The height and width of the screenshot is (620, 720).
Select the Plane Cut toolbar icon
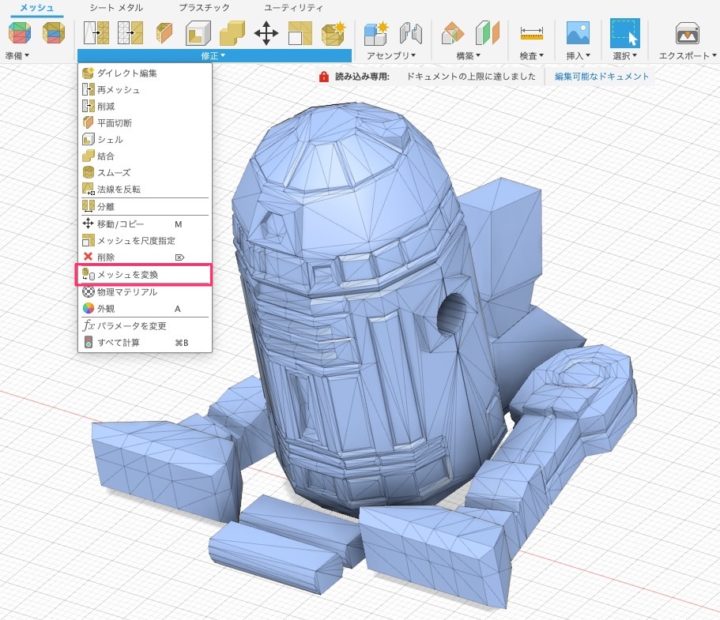click(x=165, y=33)
